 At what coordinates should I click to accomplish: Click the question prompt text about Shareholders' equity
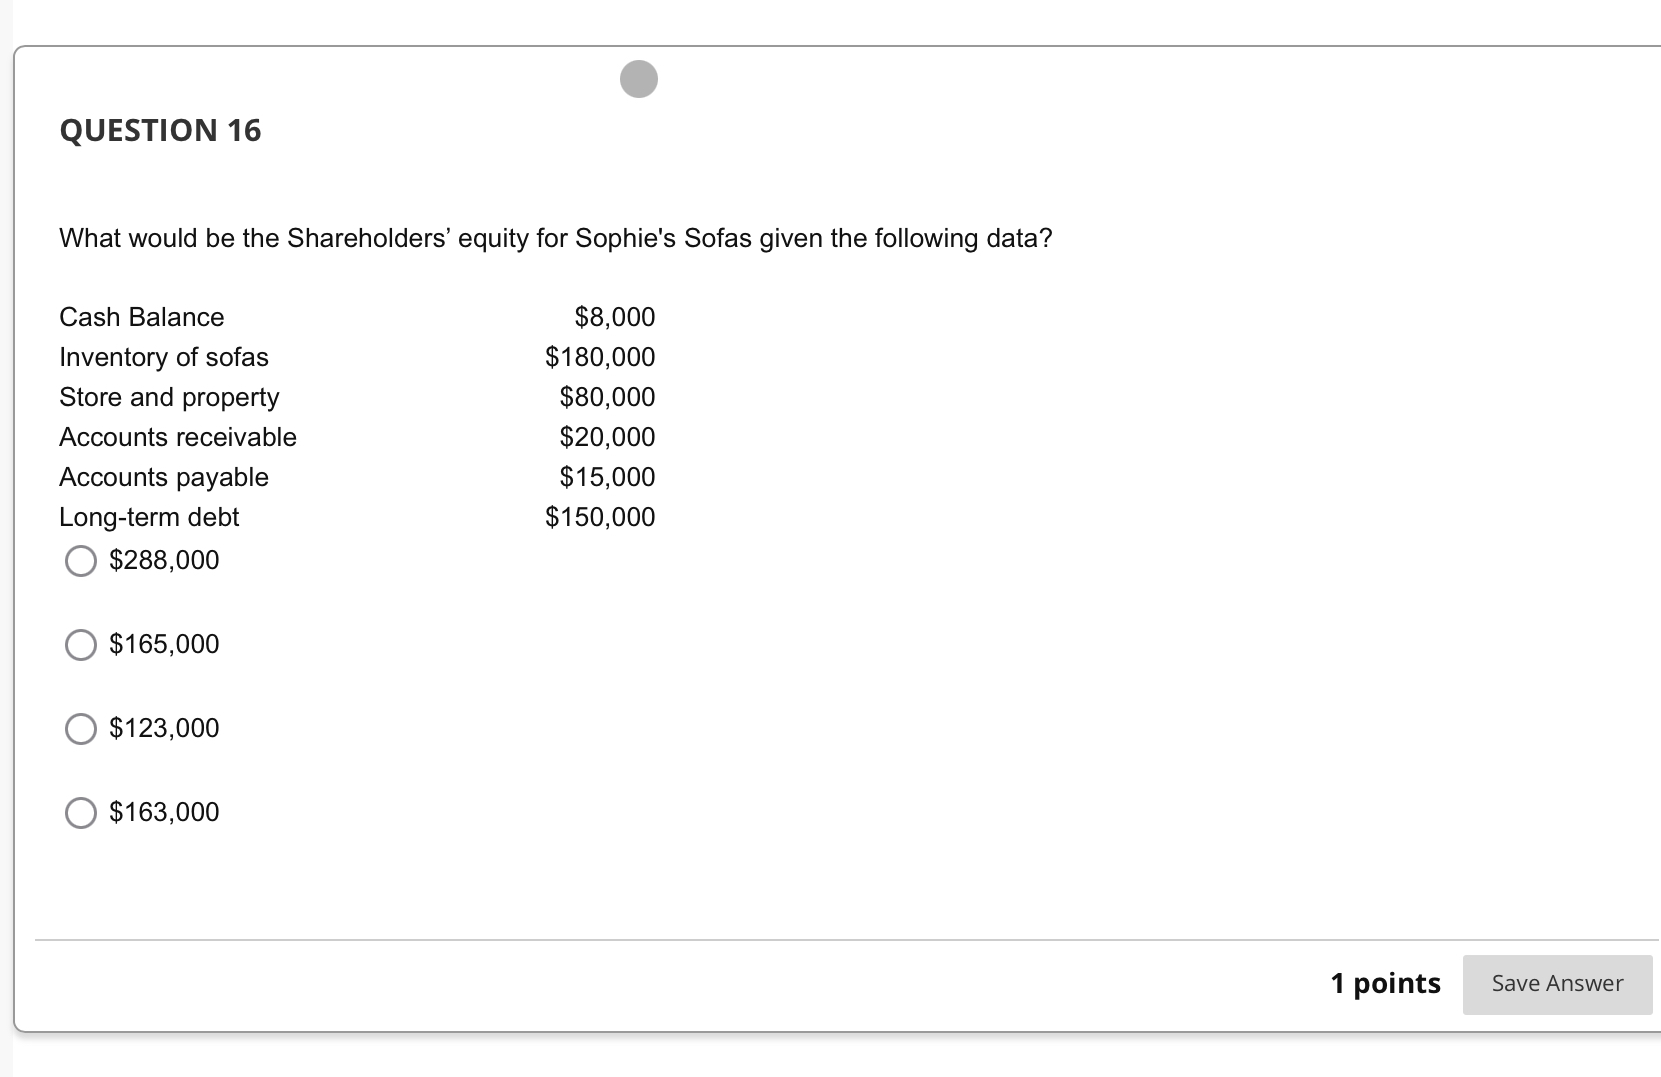[x=555, y=238]
